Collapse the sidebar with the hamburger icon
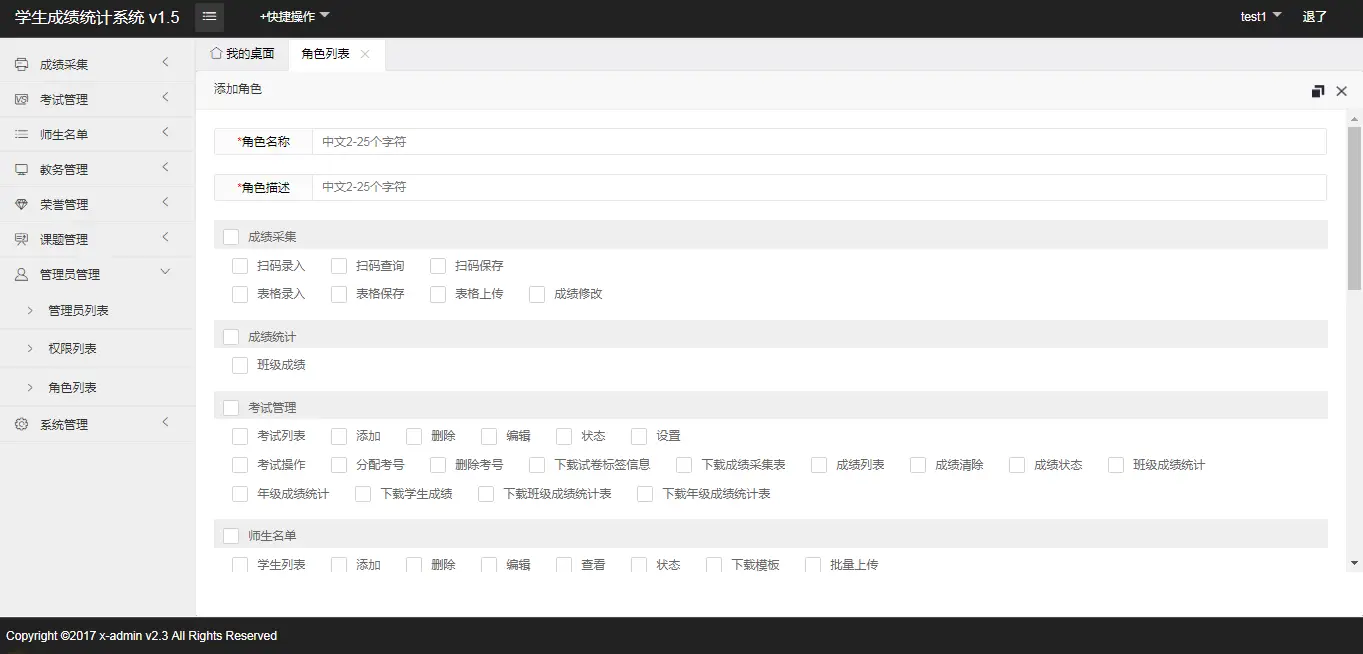Screen dimensions: 1363x654 pyautogui.click(x=208, y=16)
